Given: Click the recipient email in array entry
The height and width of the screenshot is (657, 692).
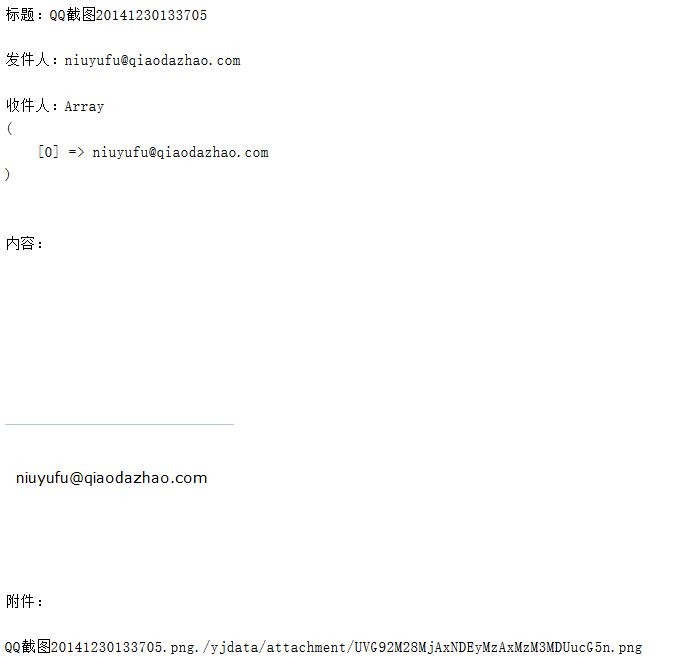Looking at the screenshot, I should [x=180, y=153].
